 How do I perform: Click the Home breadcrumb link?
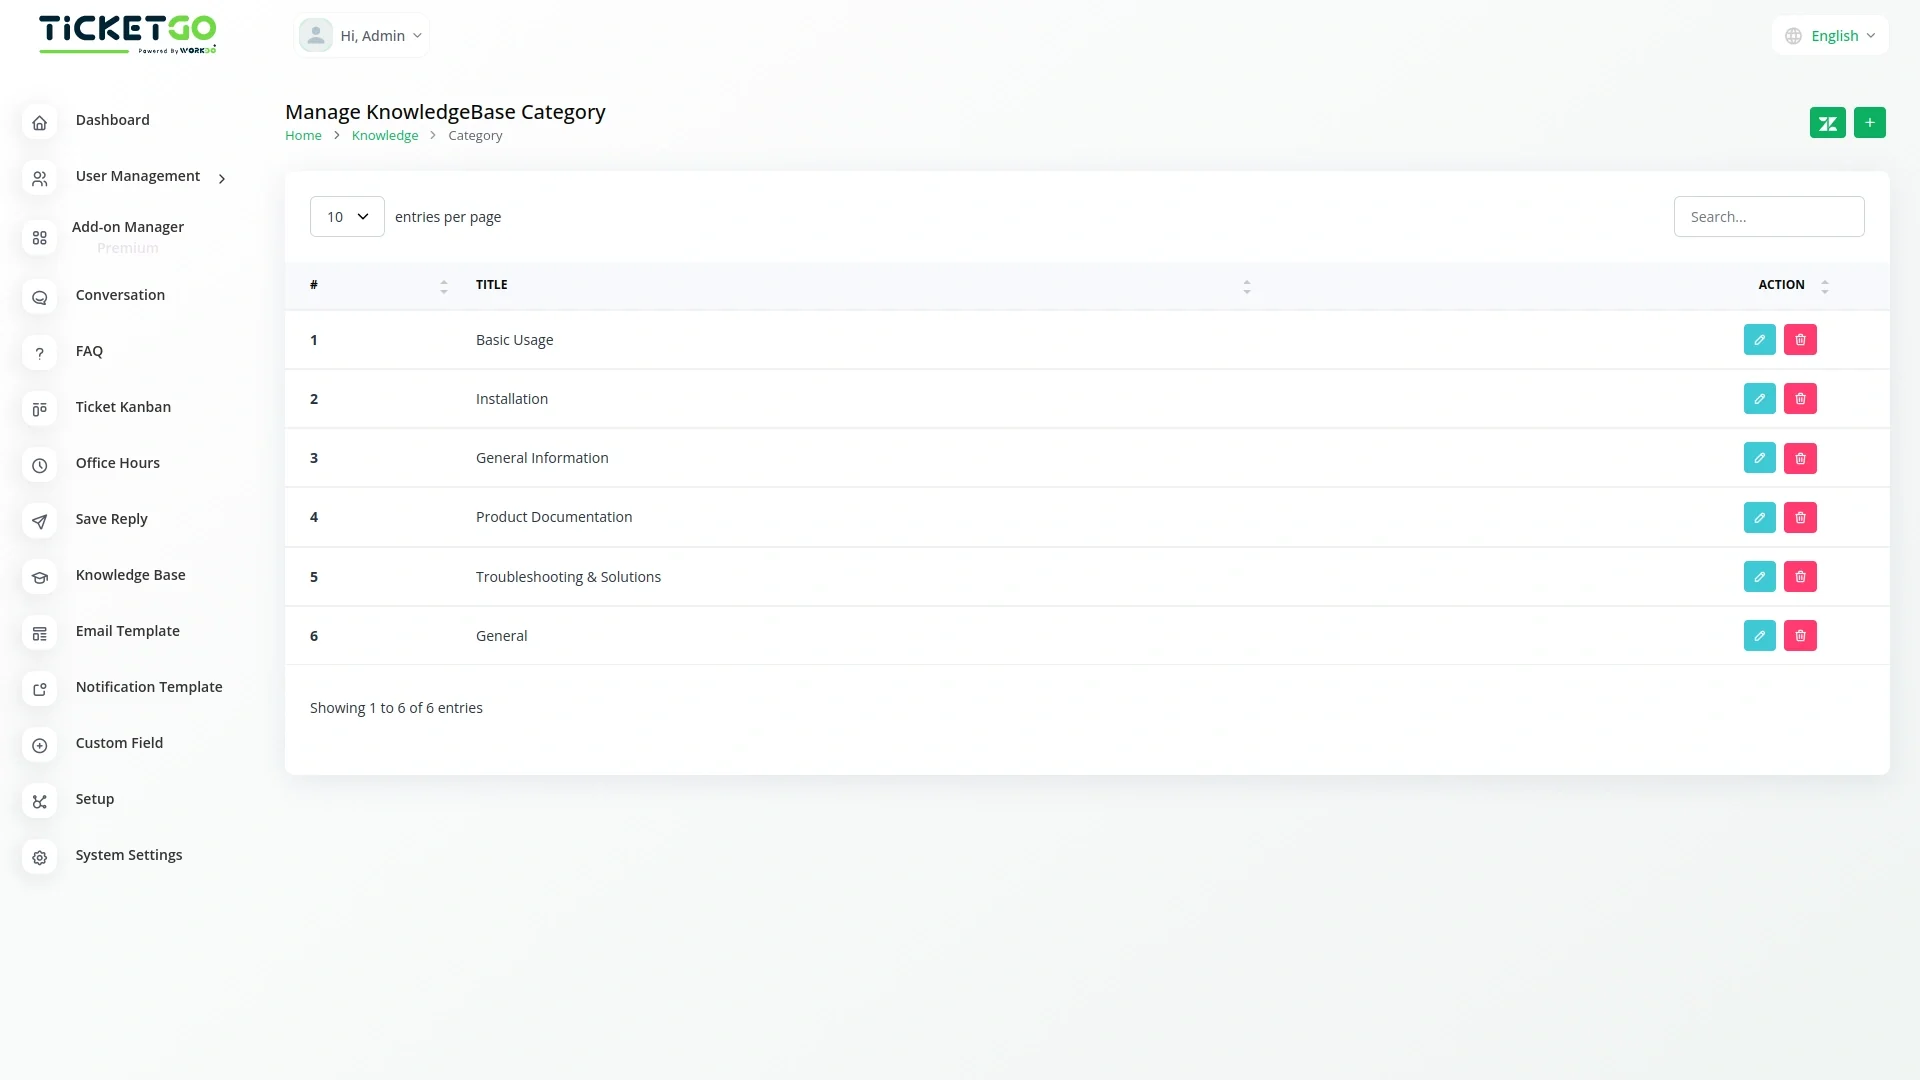click(303, 136)
